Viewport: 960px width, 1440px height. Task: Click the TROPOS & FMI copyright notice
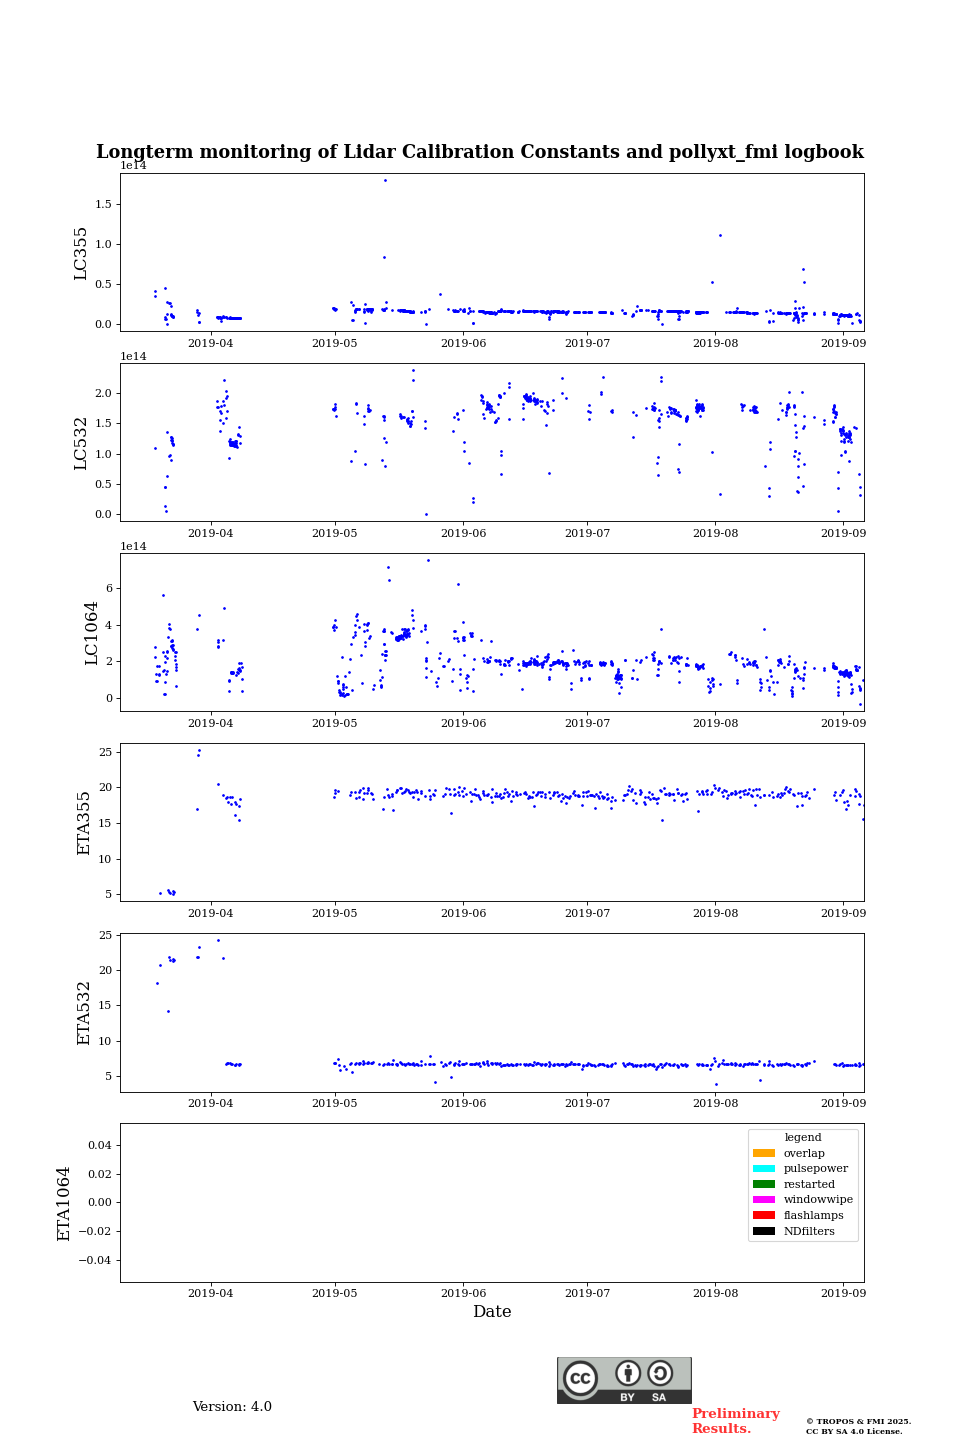858,1426
